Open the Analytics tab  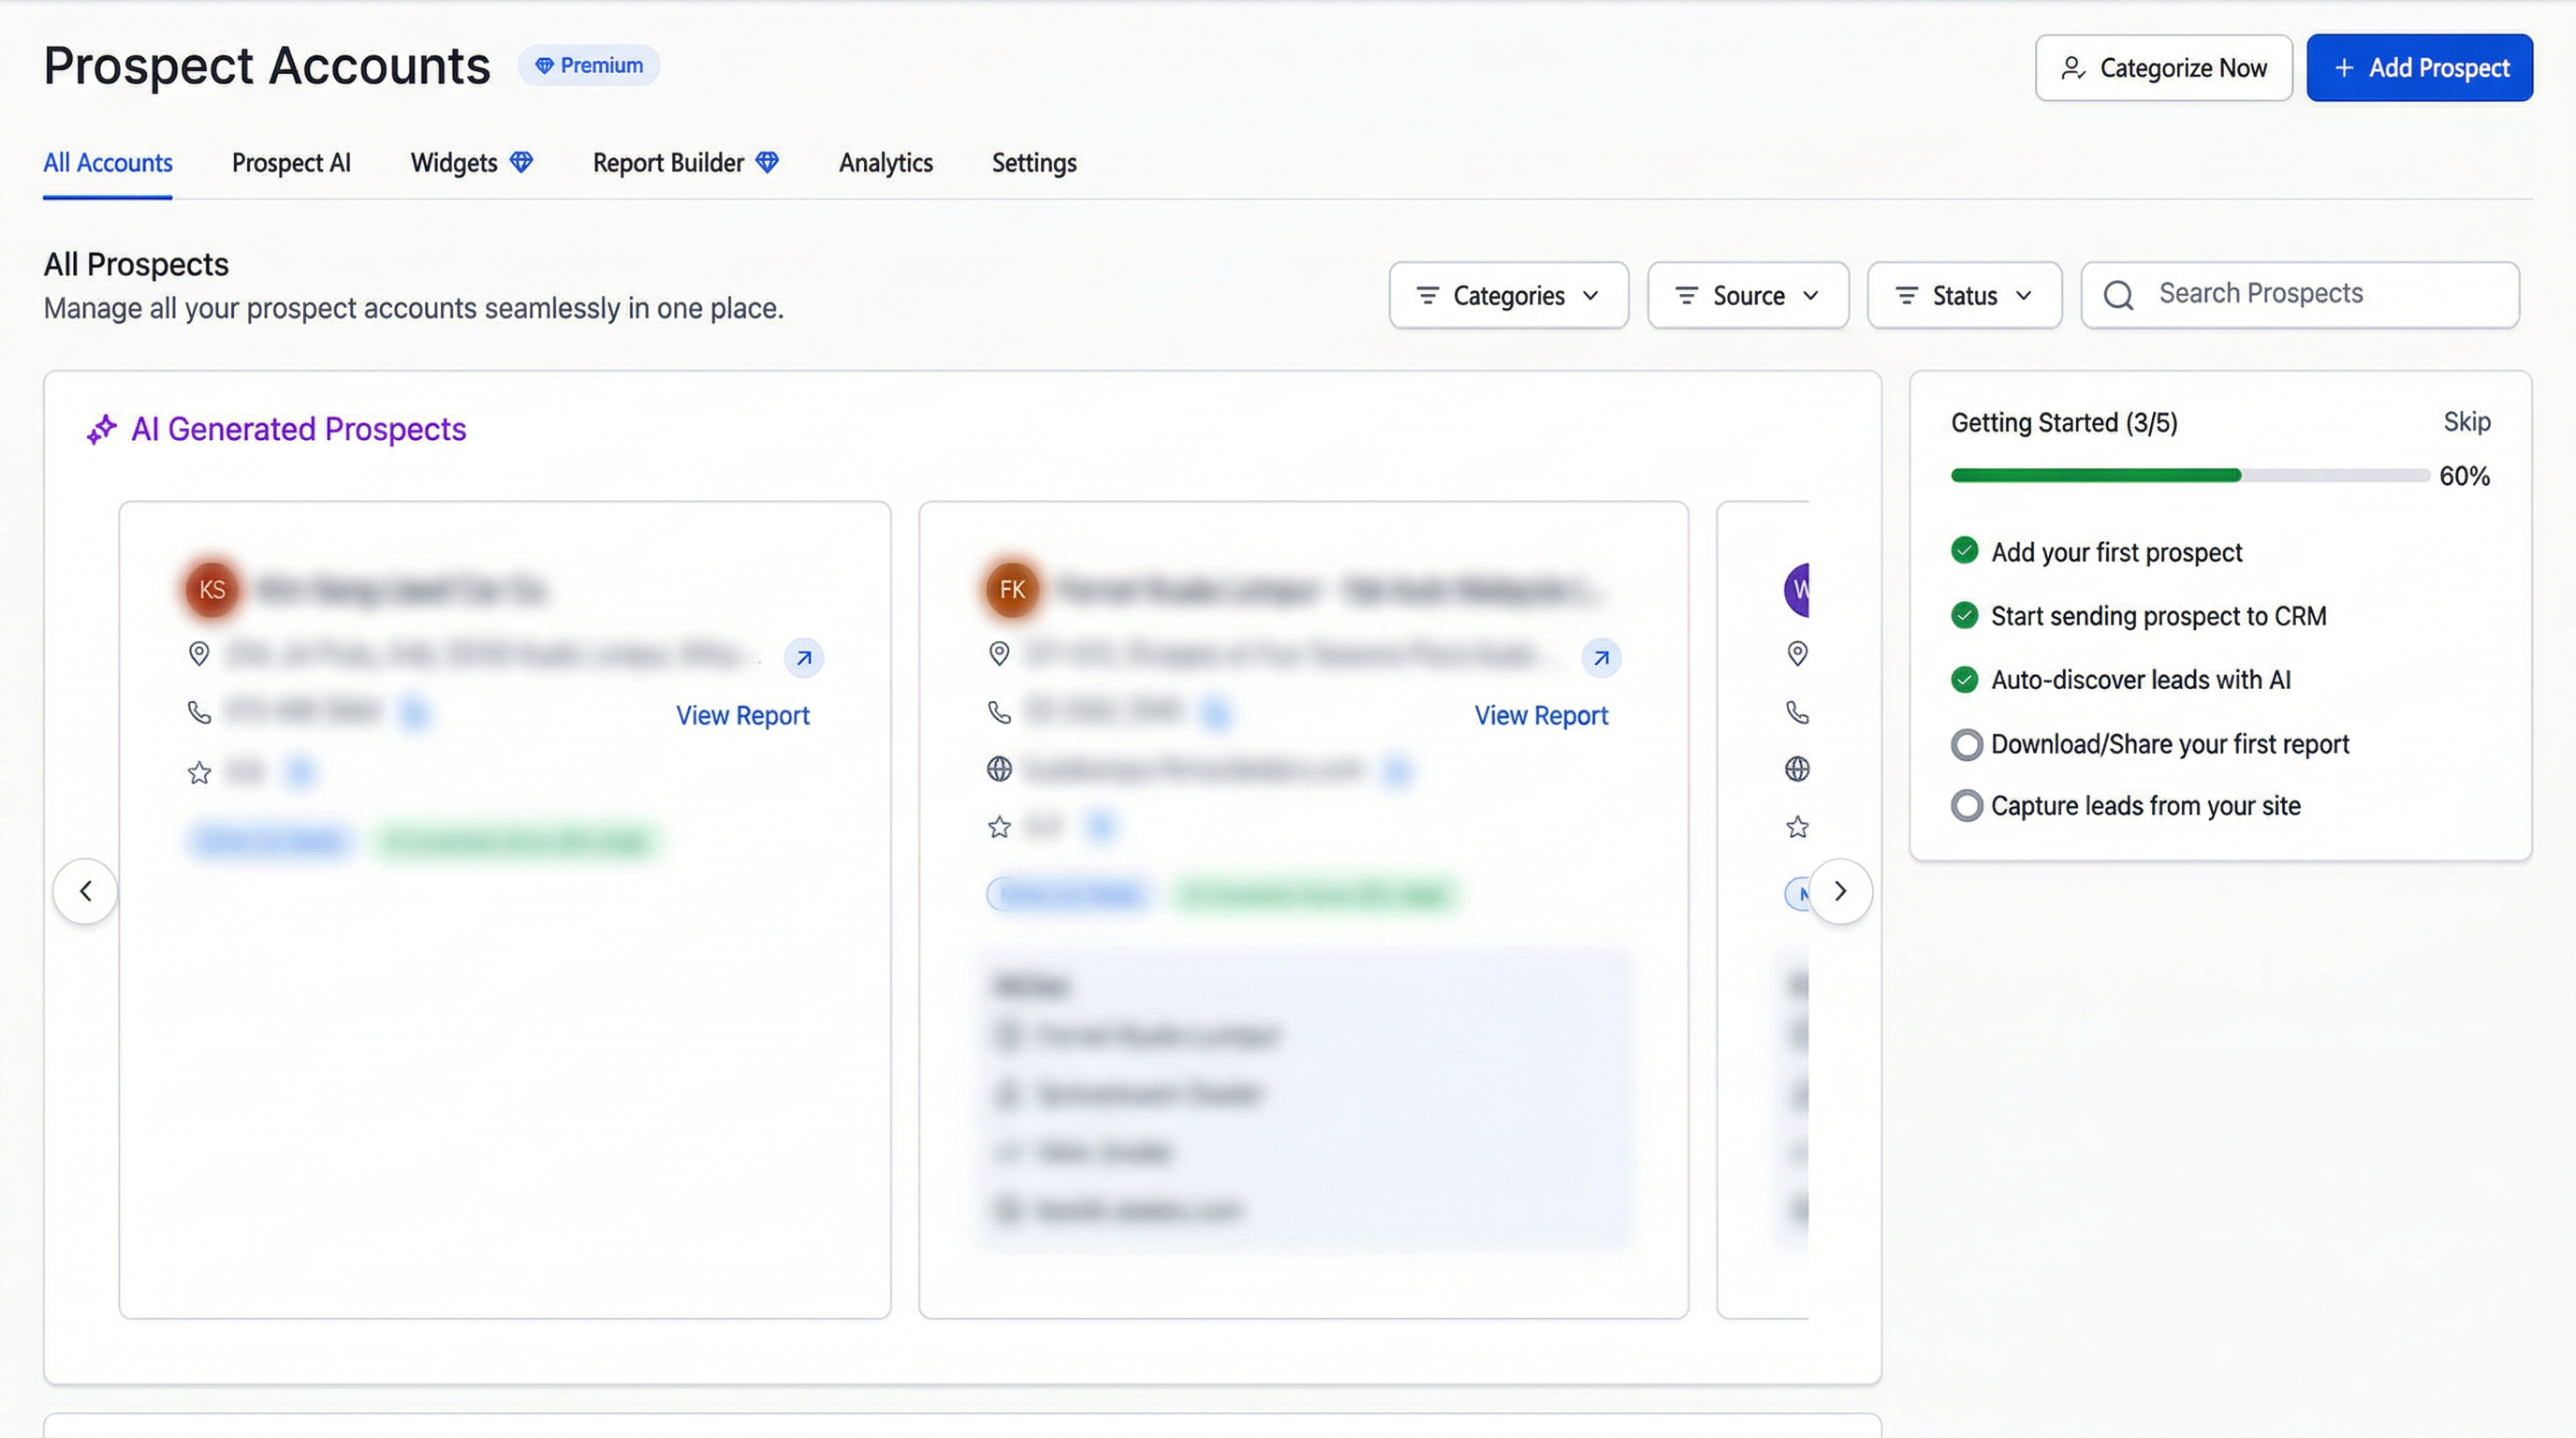[x=885, y=163]
